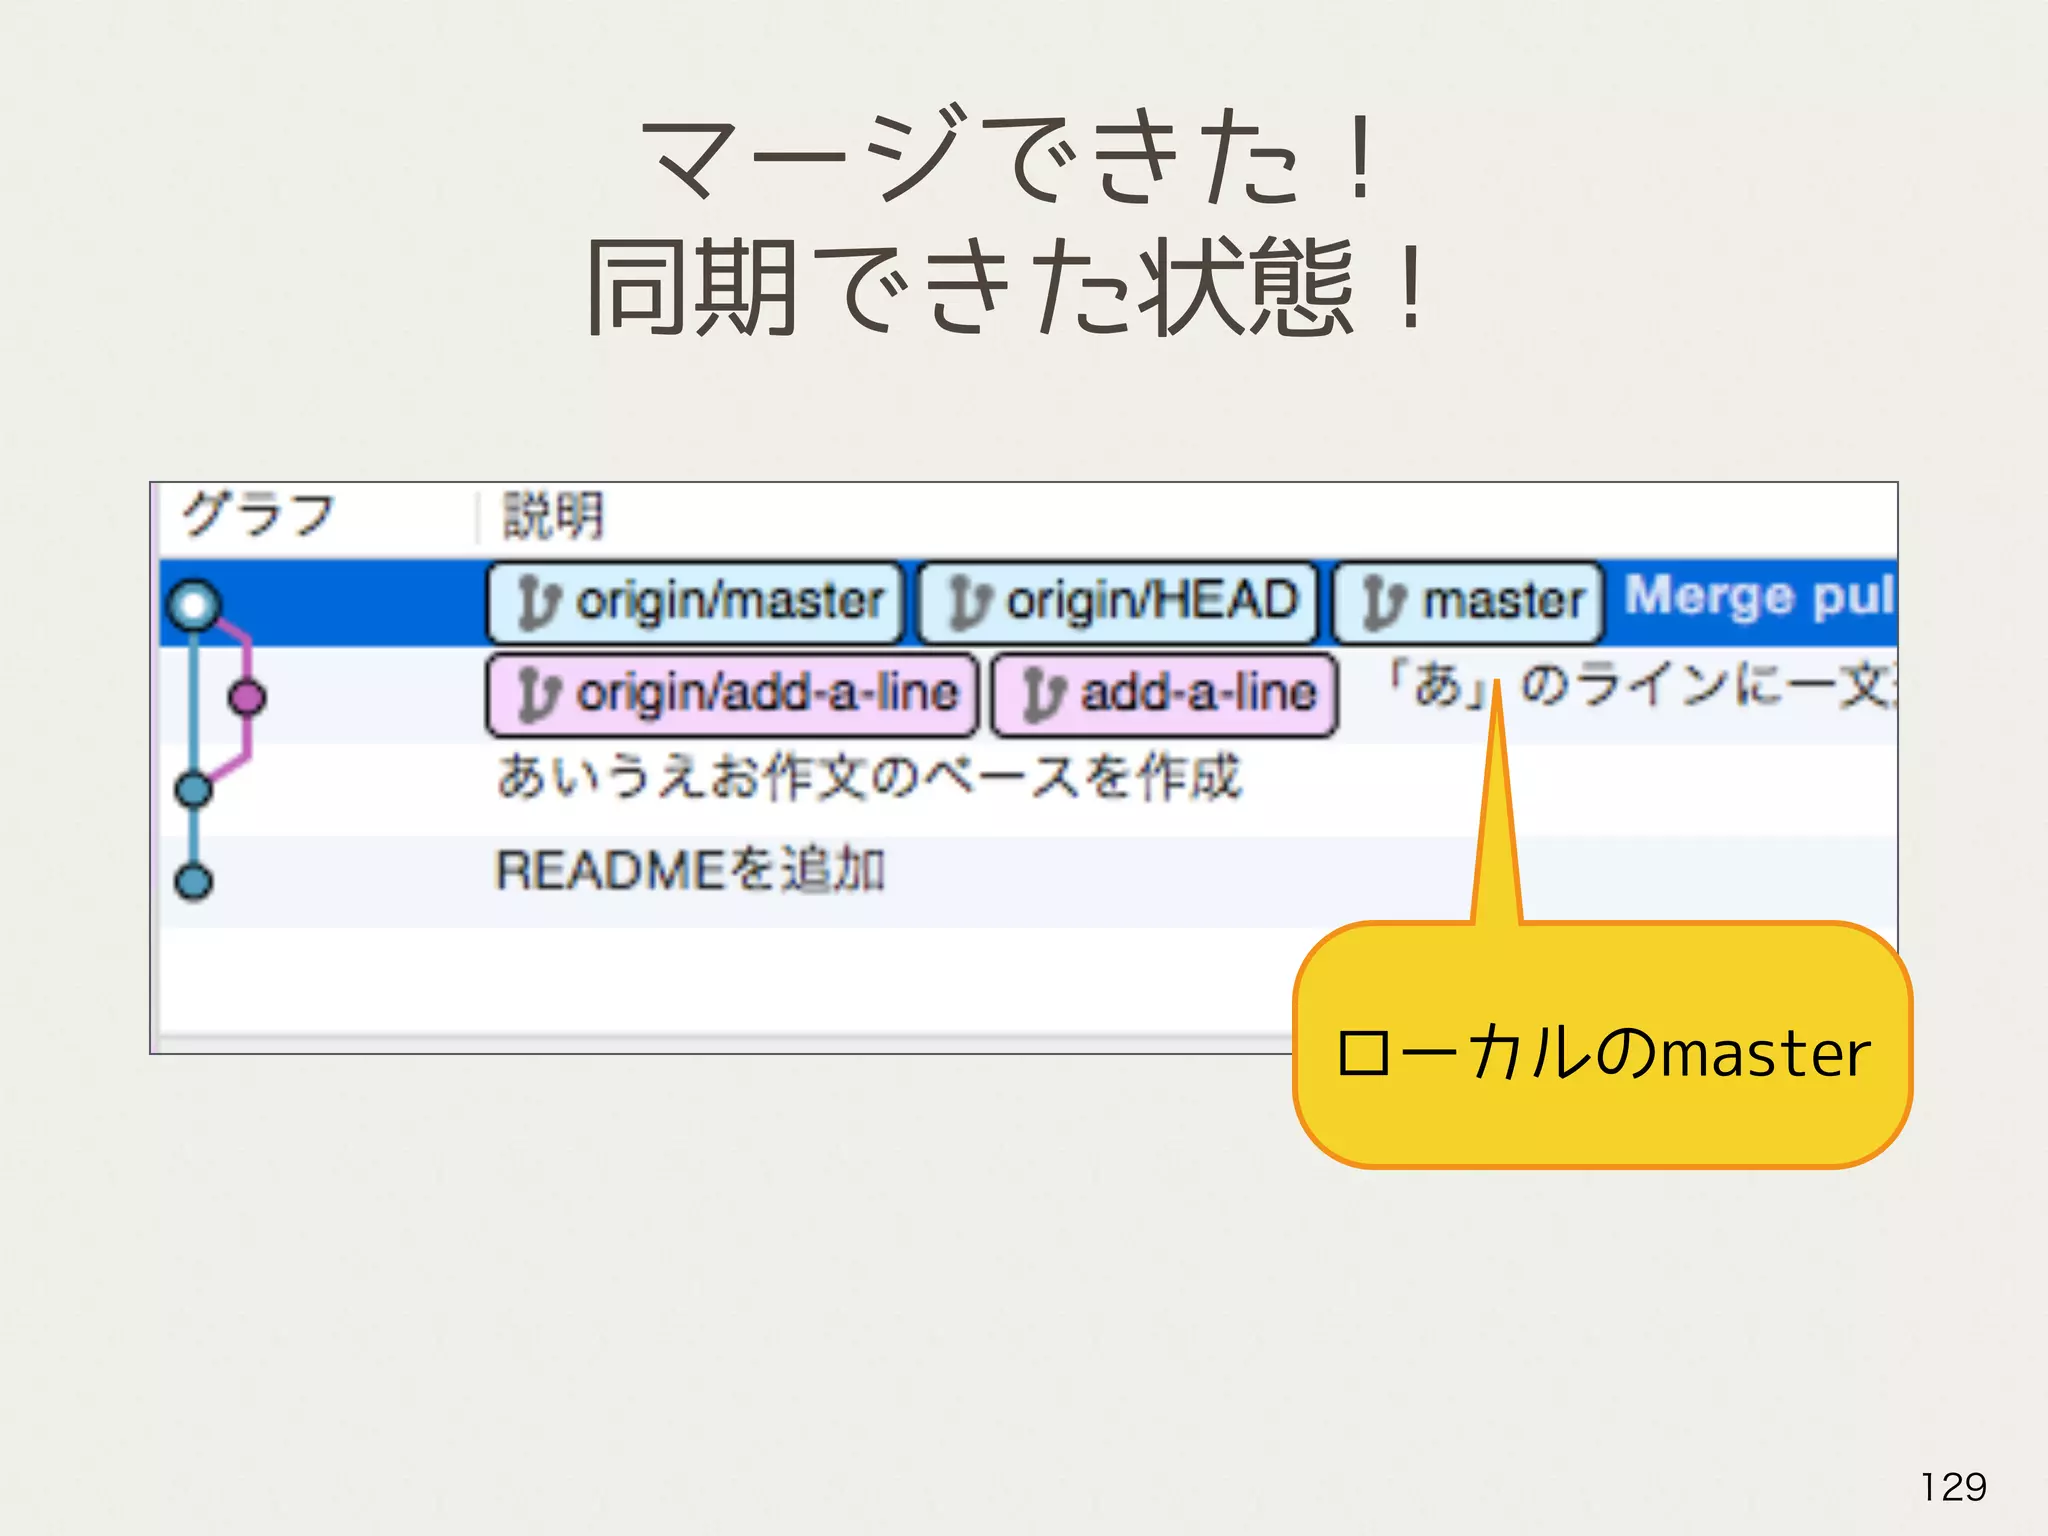Open the Merge pull commit message
This screenshot has width=2048, height=1536.
pyautogui.click(x=1758, y=598)
